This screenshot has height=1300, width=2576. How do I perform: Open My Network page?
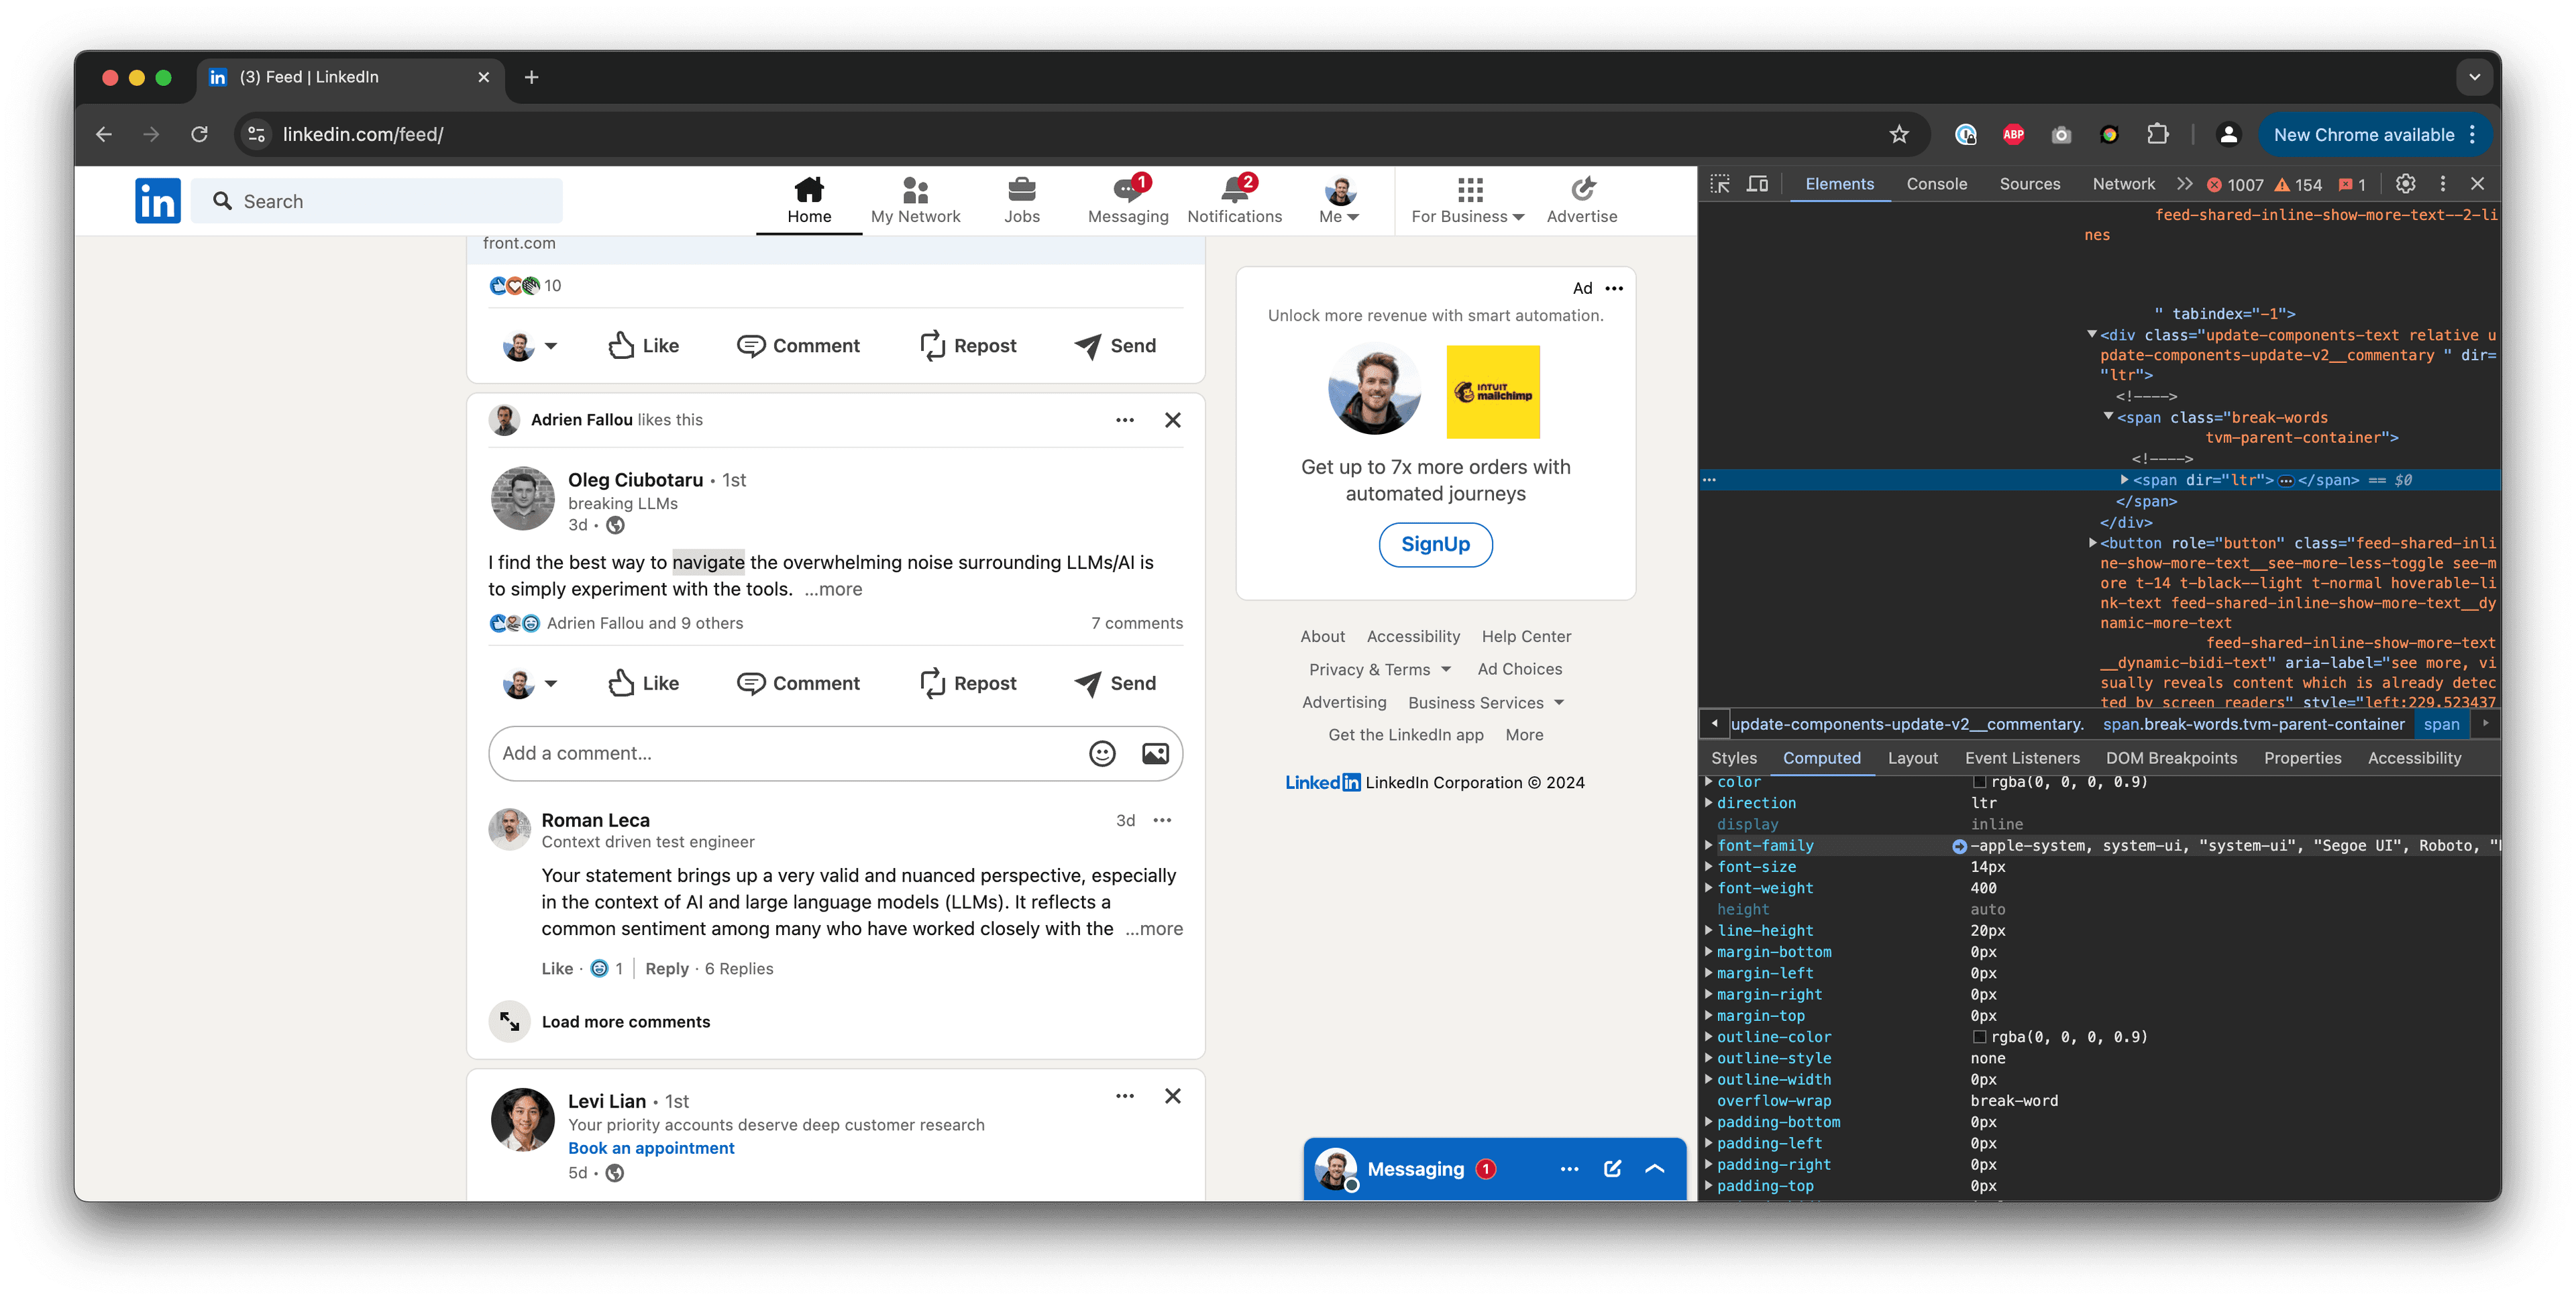915,200
